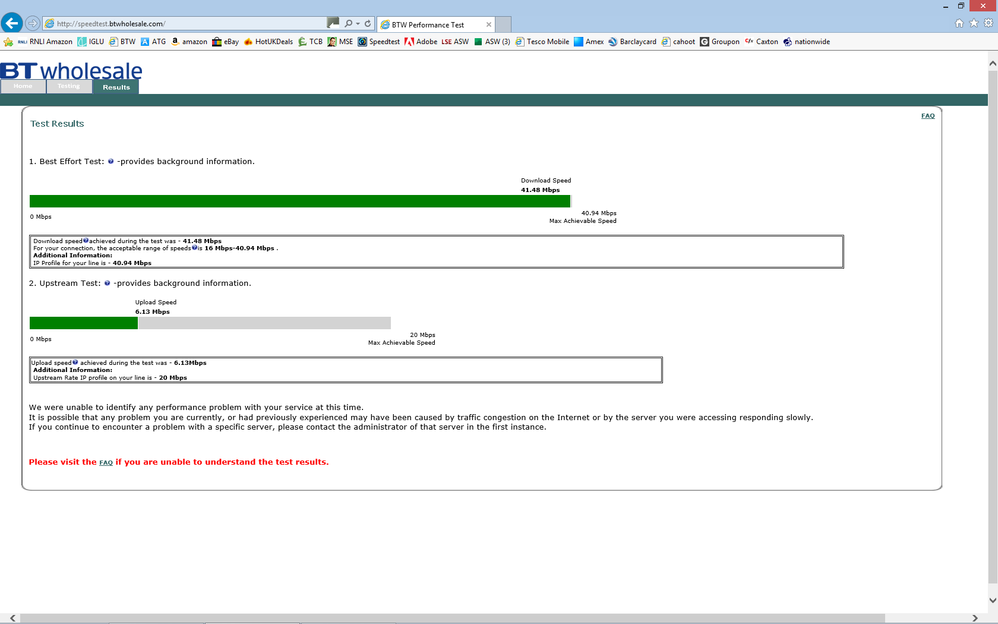This screenshot has width=998, height=624.
Task: Click info icon beside Upstream Test
Action: click(107, 283)
